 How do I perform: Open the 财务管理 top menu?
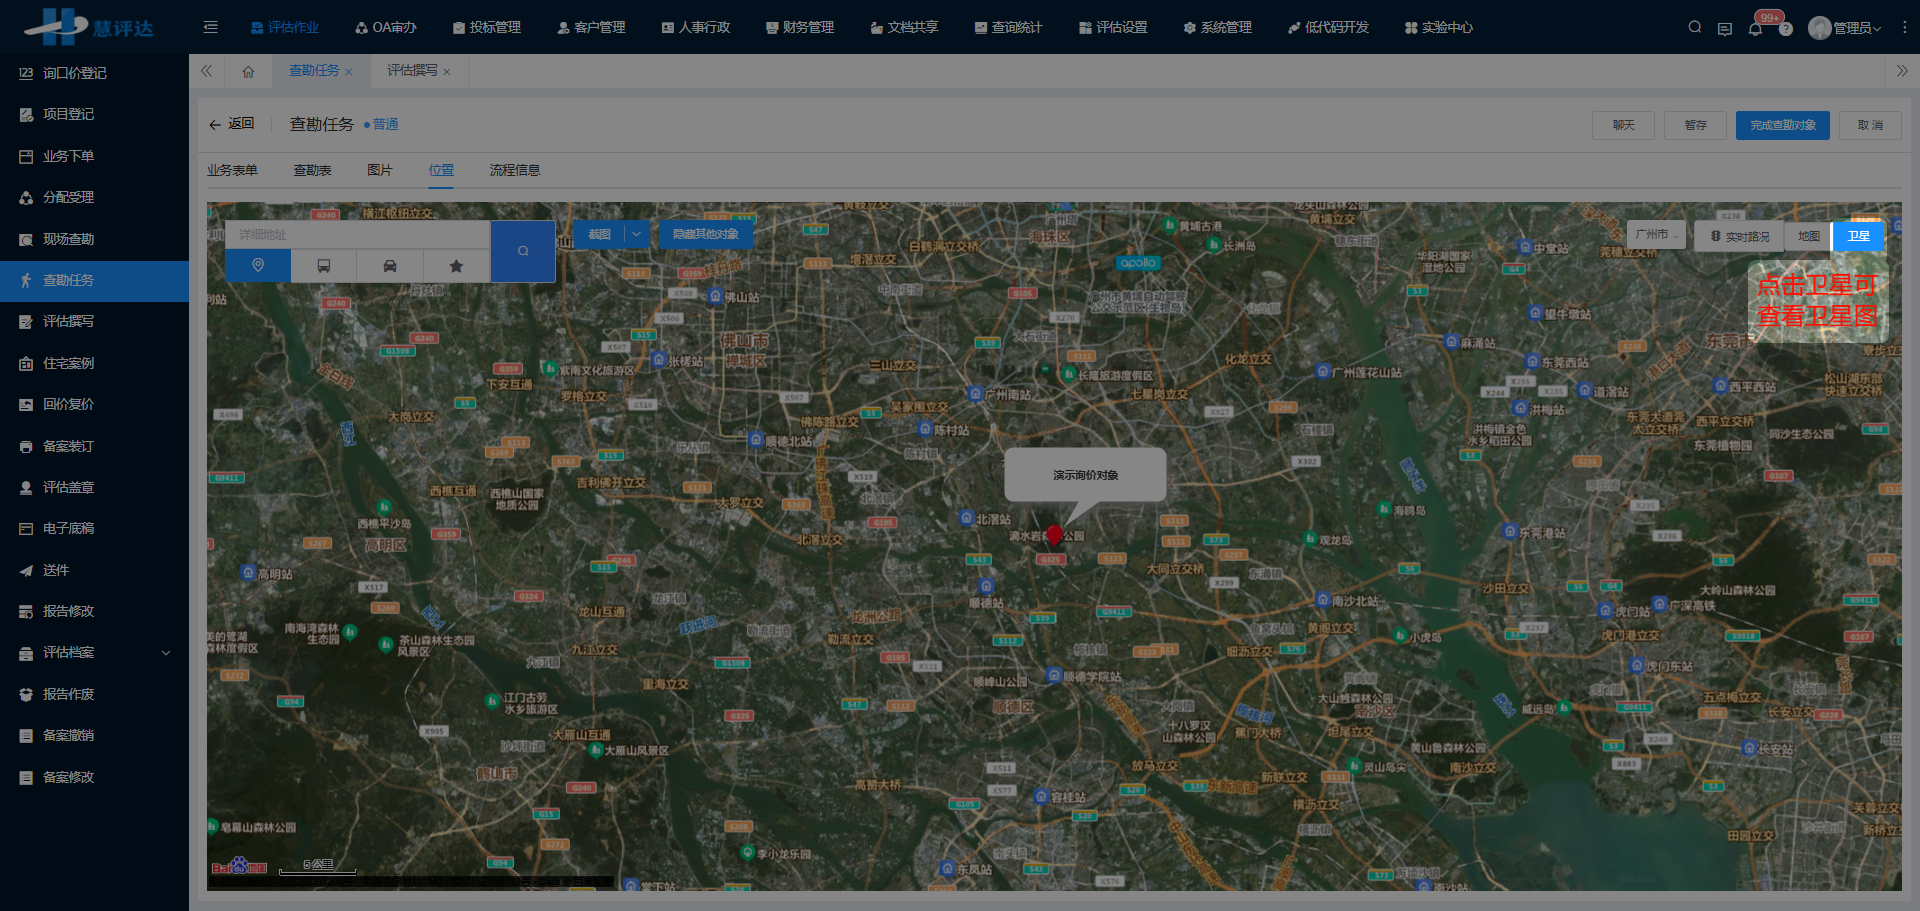coord(799,27)
